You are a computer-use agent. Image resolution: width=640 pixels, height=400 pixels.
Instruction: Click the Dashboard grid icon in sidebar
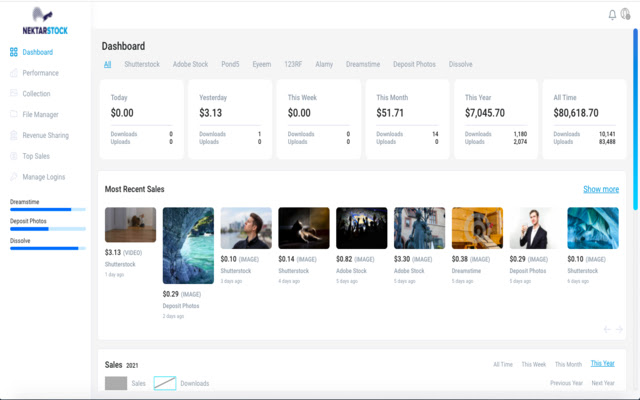click(x=13, y=52)
